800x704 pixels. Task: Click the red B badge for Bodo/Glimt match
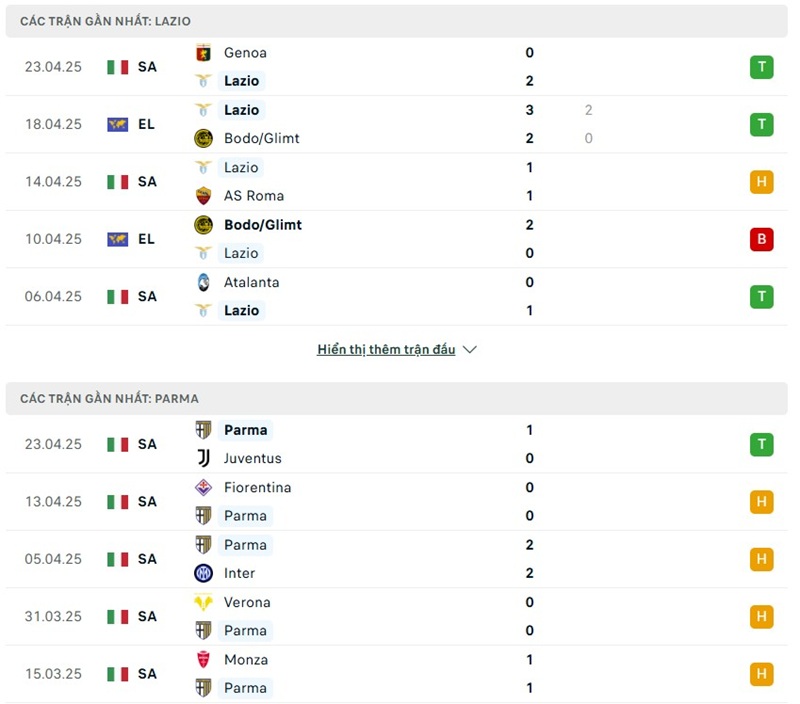761,239
